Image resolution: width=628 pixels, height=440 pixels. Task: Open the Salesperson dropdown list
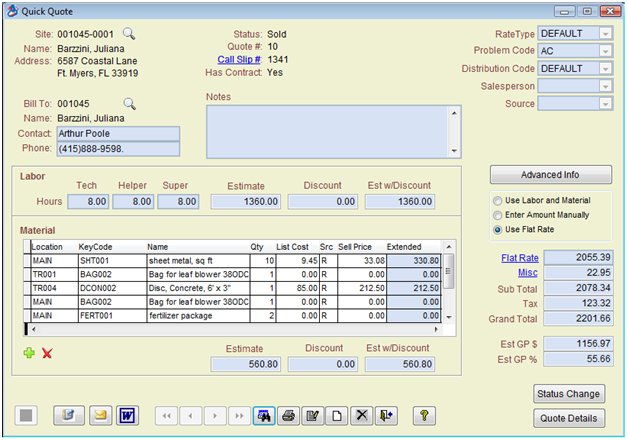coord(605,86)
